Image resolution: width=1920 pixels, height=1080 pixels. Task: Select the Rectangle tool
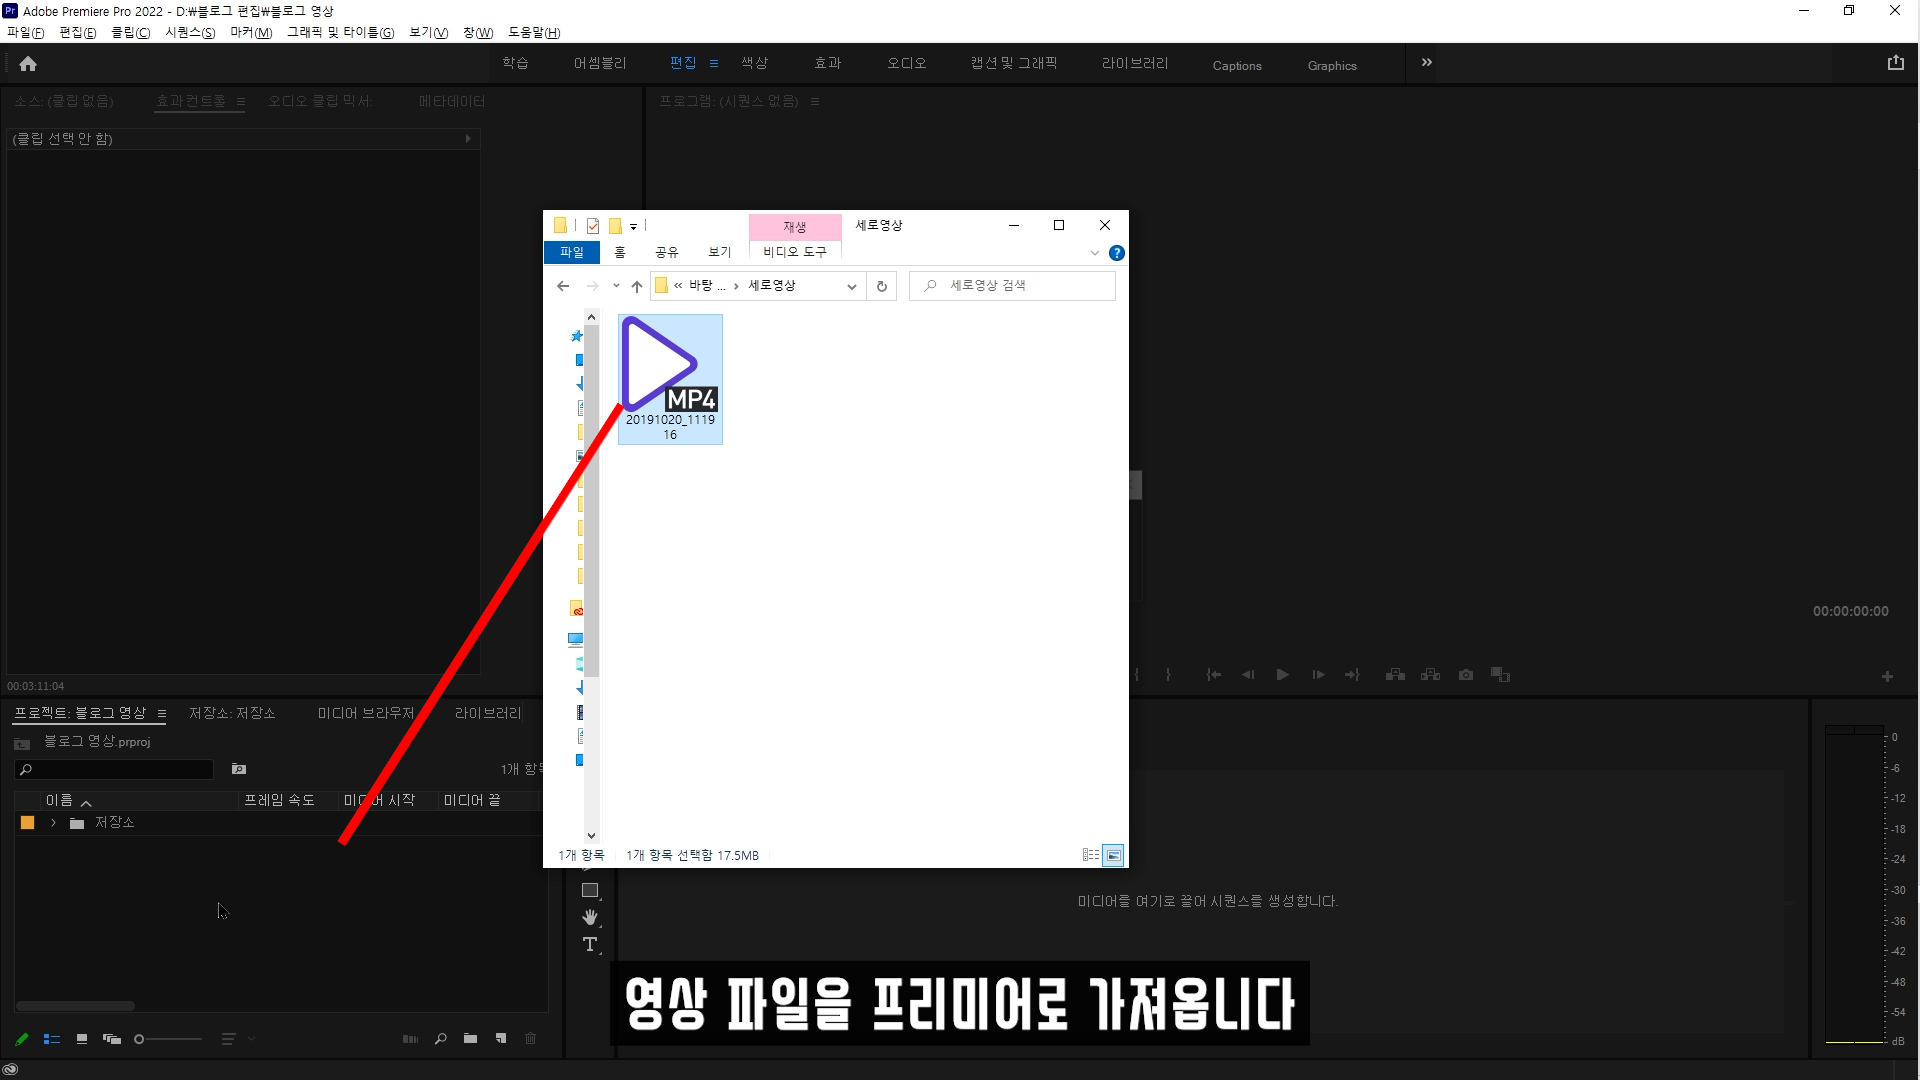pyautogui.click(x=590, y=890)
